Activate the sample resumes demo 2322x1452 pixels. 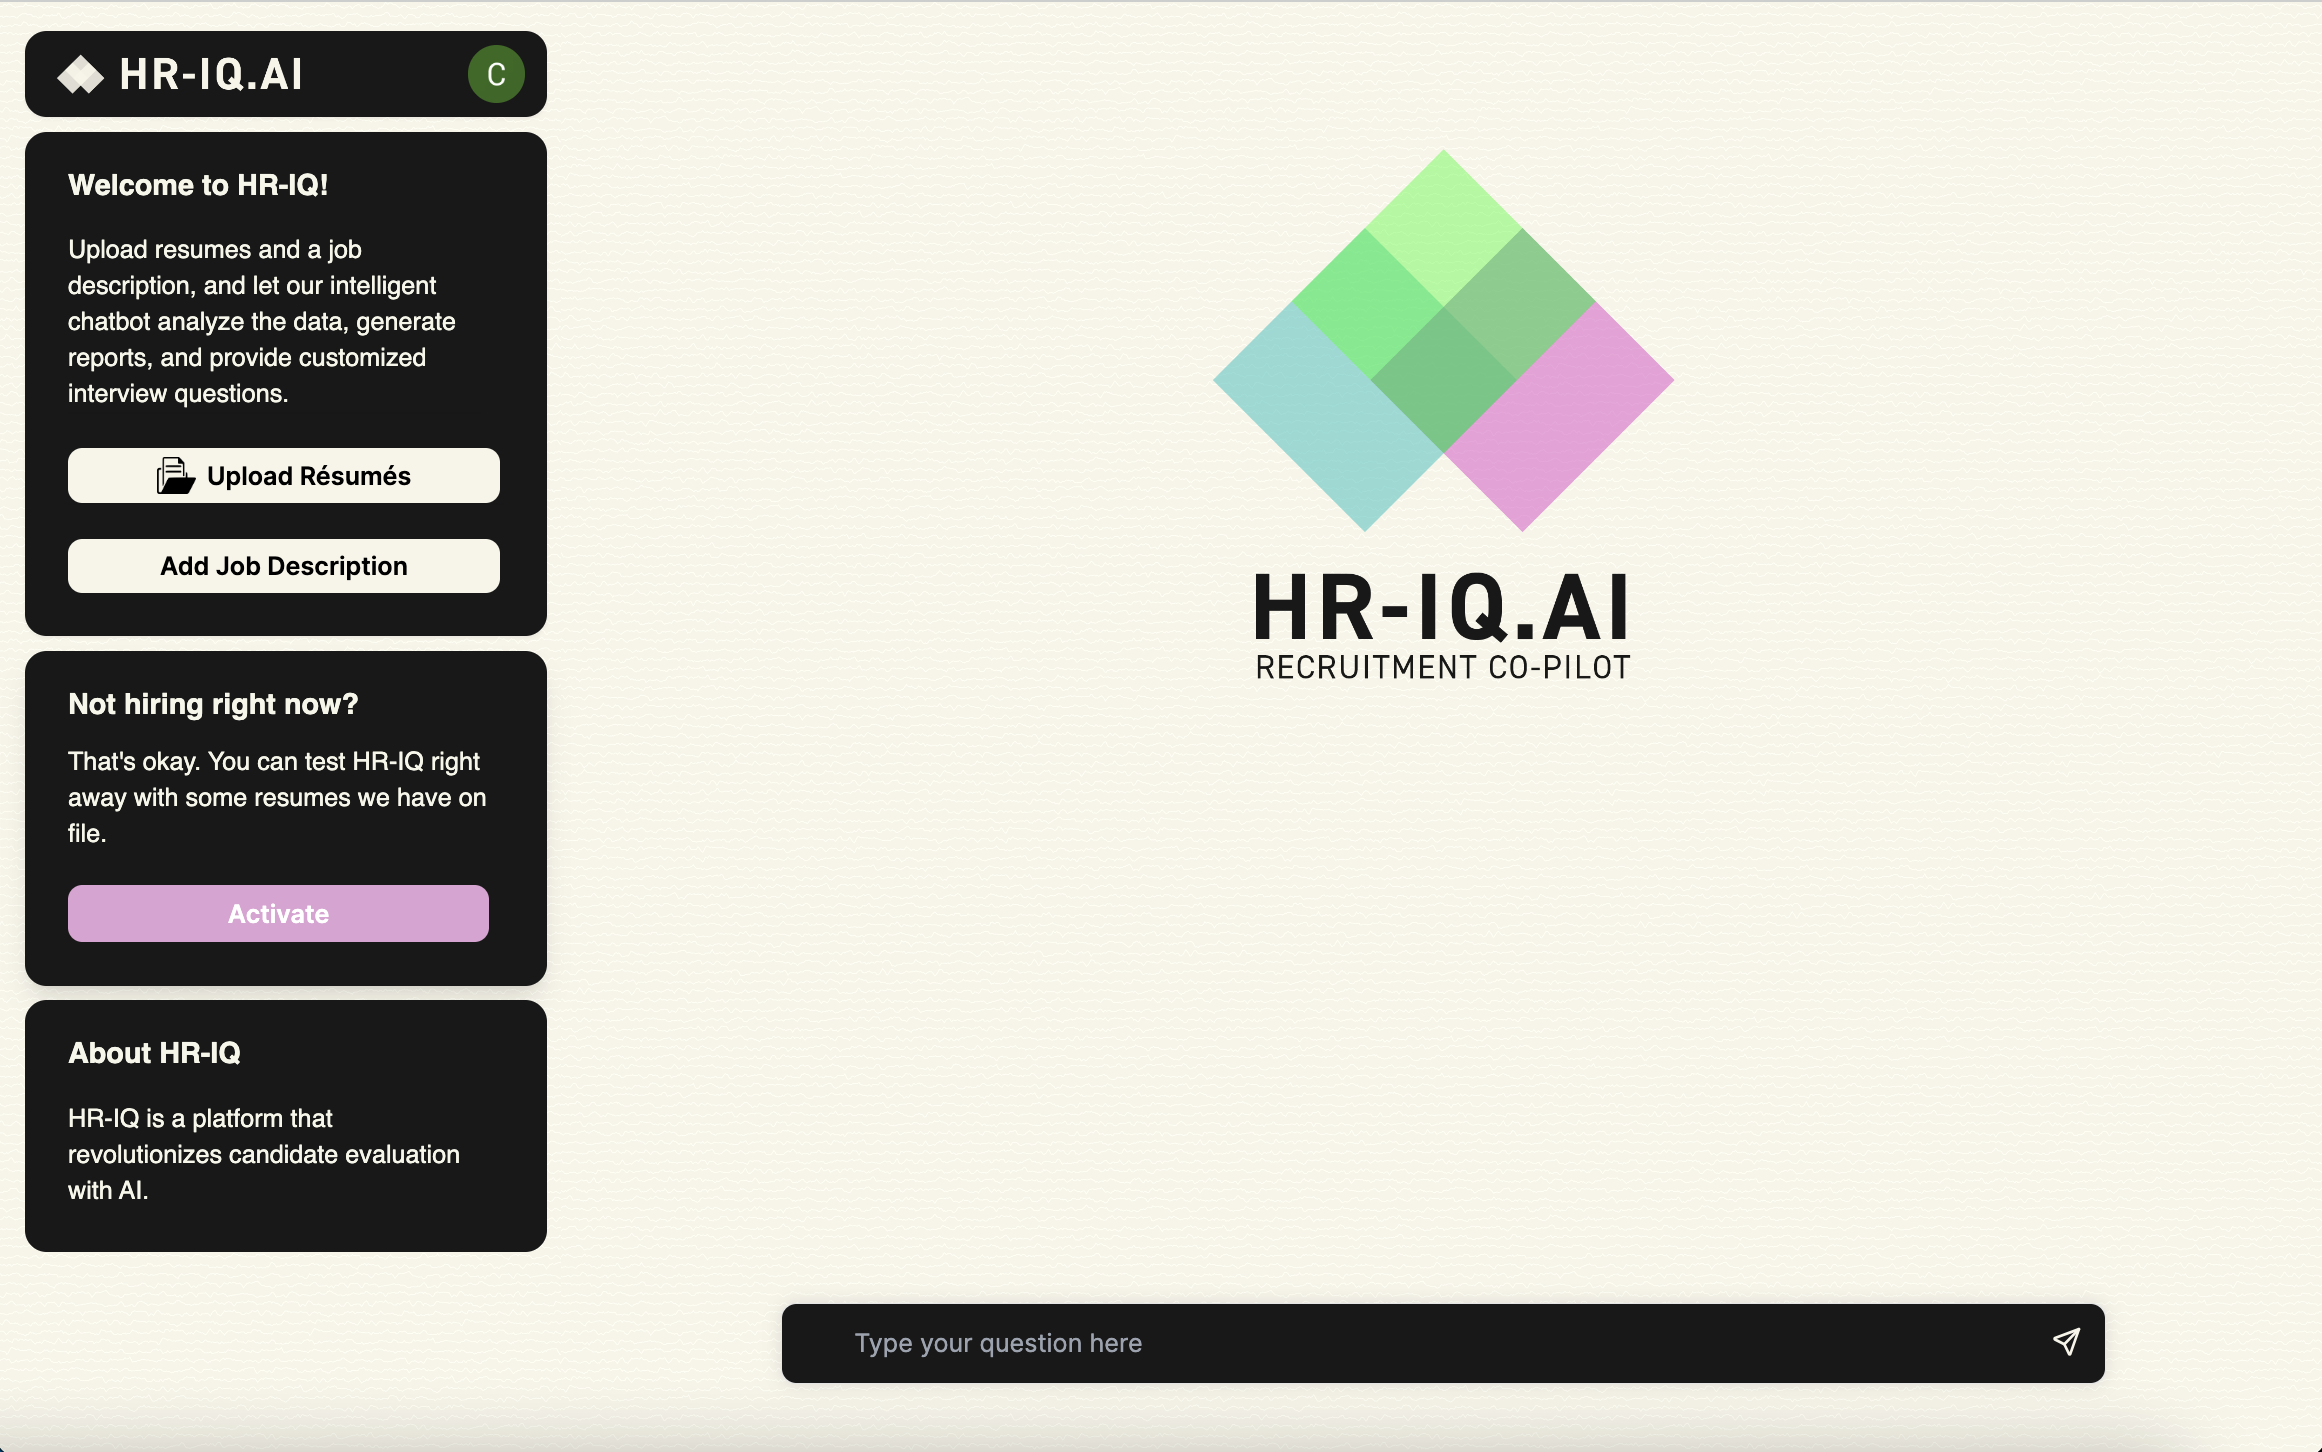[278, 913]
